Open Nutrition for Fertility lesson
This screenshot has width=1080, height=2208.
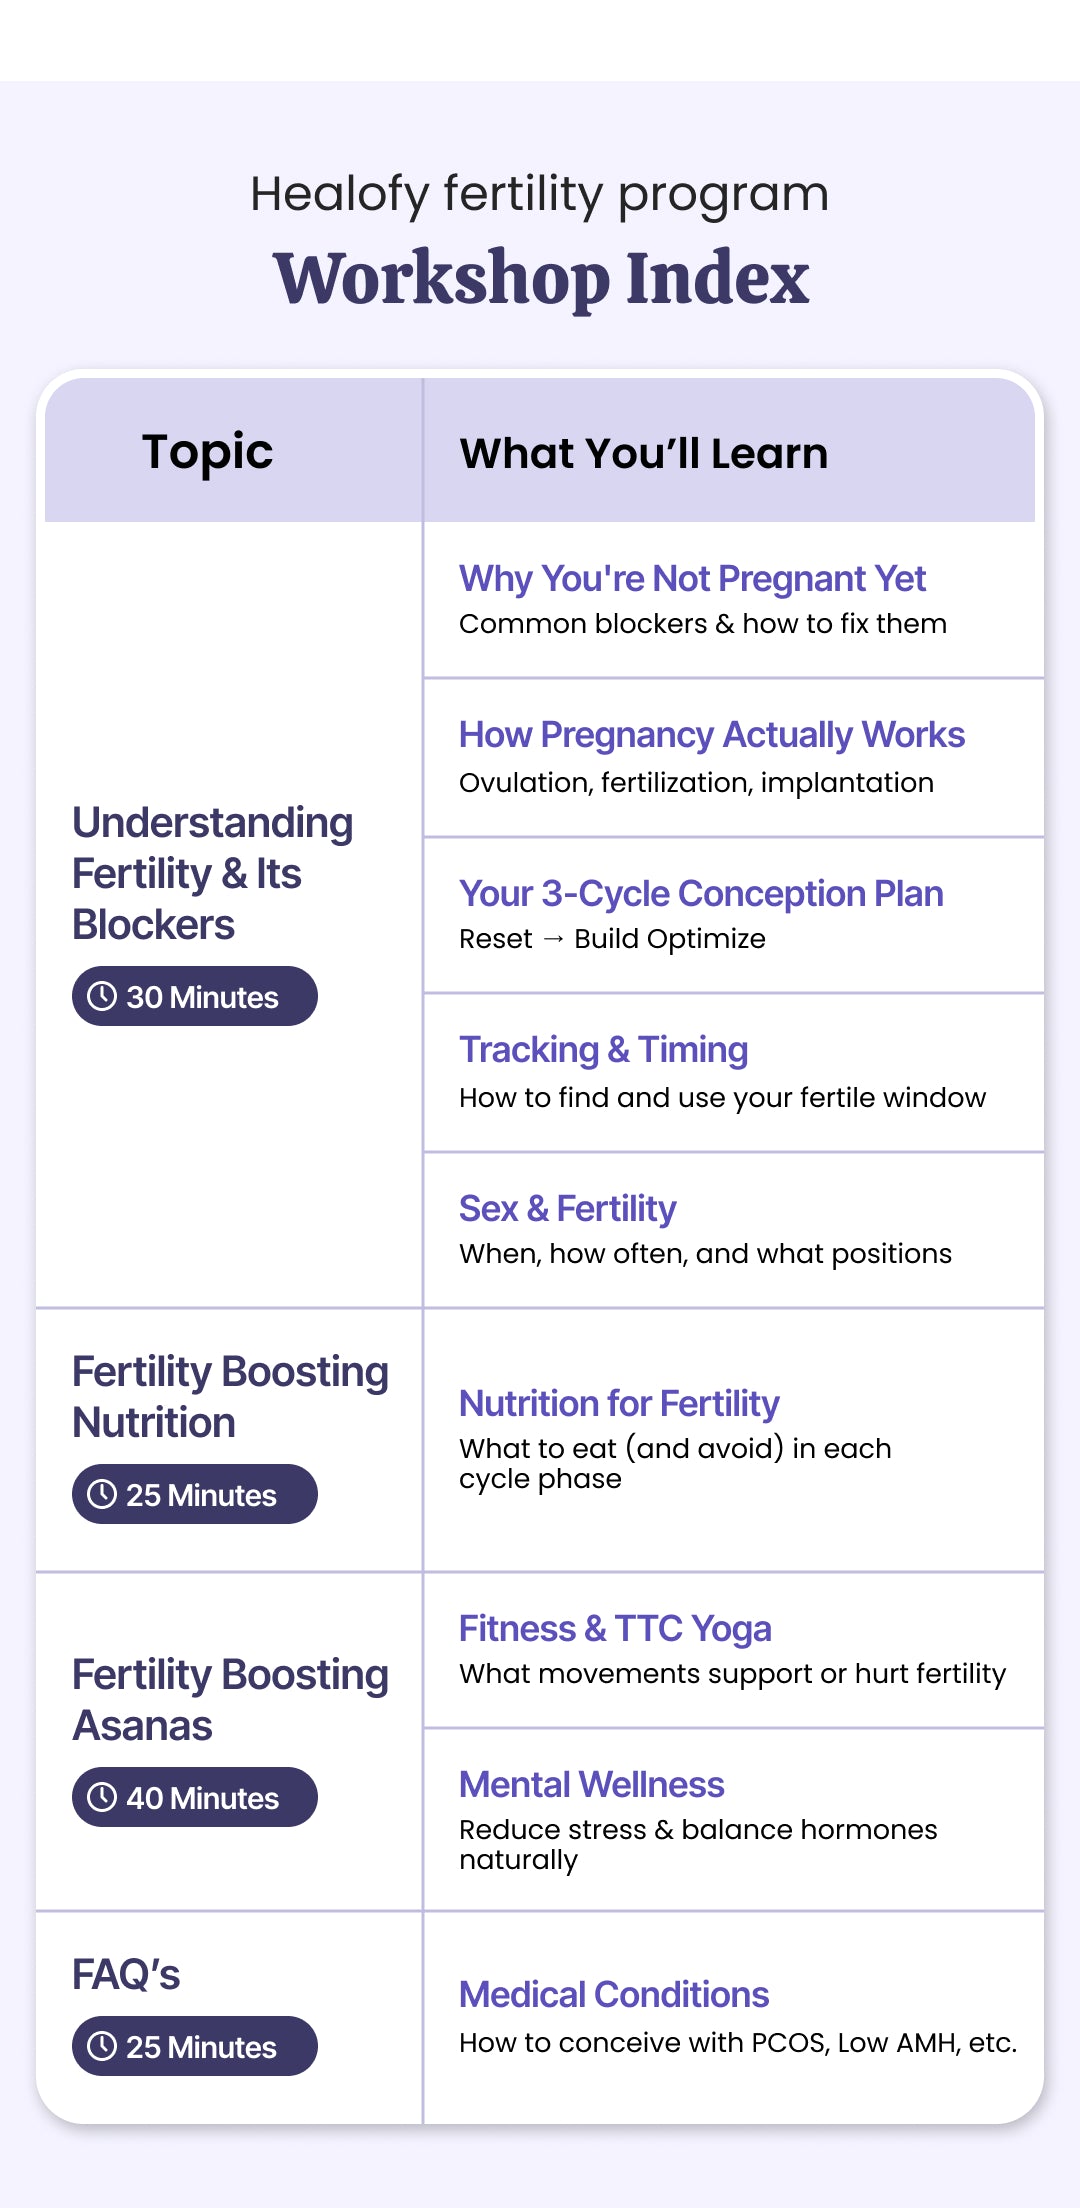coord(619,1404)
